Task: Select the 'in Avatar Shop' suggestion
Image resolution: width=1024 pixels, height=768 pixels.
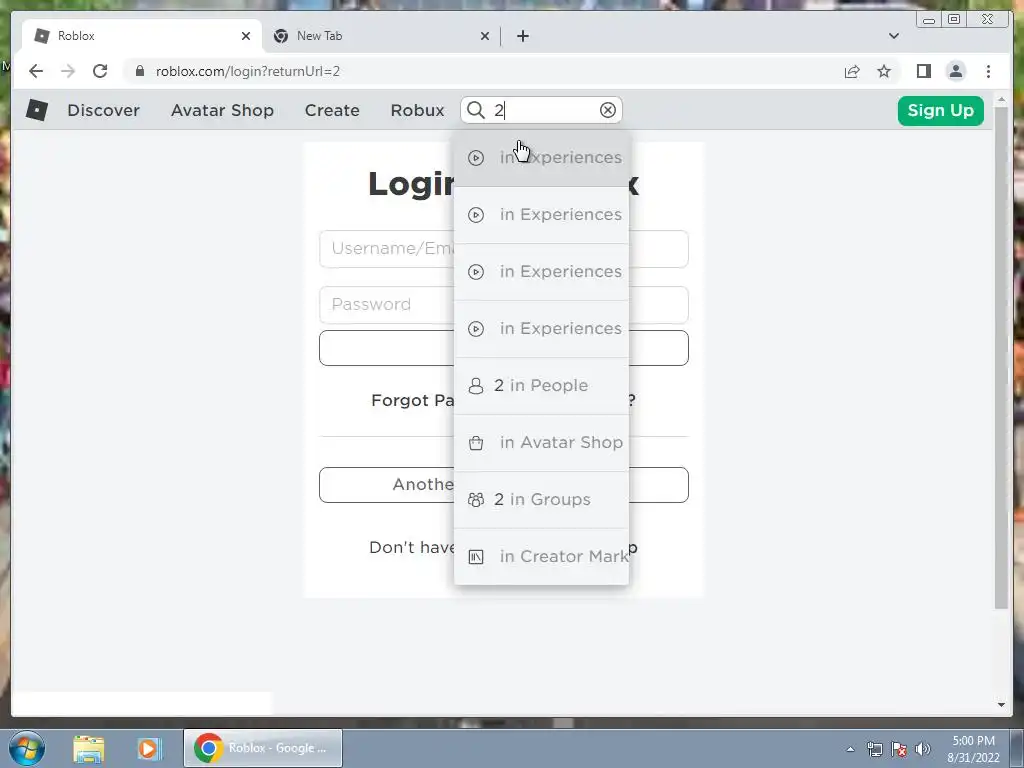Action: [541, 443]
